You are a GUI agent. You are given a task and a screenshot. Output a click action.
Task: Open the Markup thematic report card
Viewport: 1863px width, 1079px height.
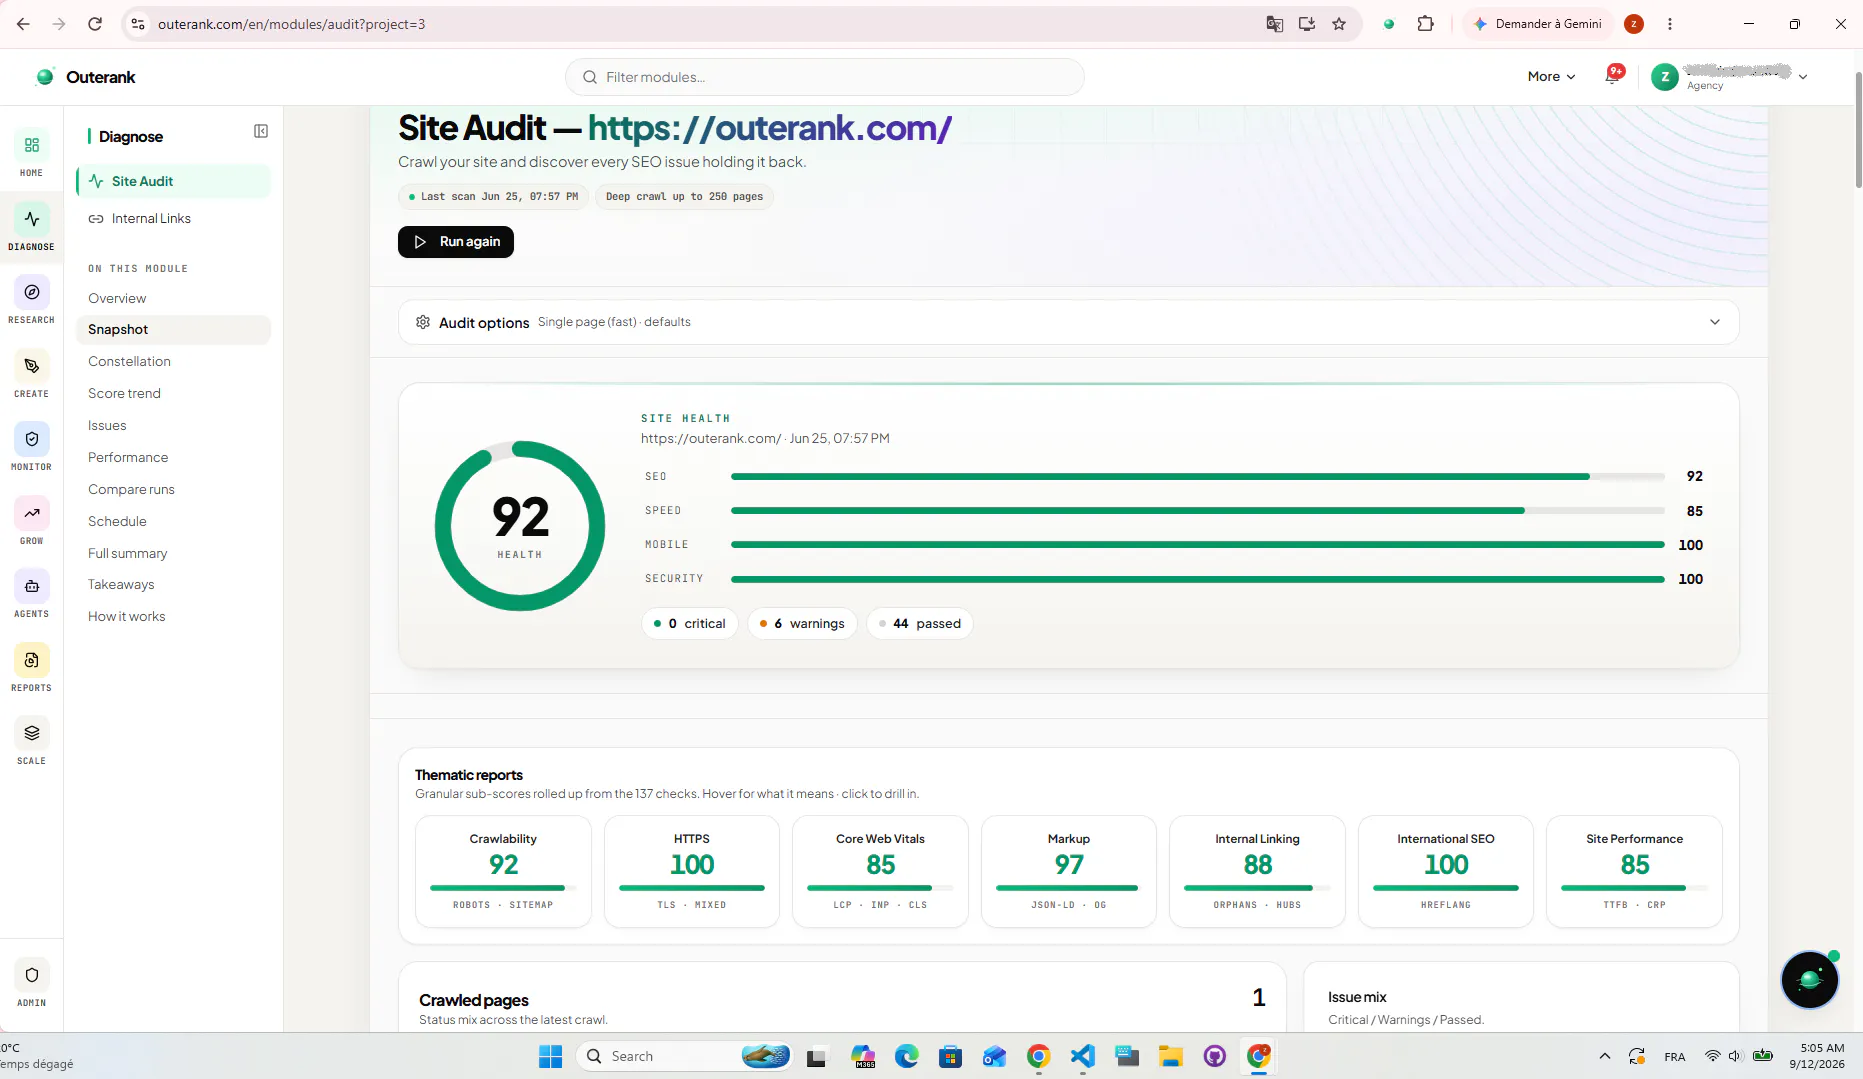click(x=1069, y=872)
